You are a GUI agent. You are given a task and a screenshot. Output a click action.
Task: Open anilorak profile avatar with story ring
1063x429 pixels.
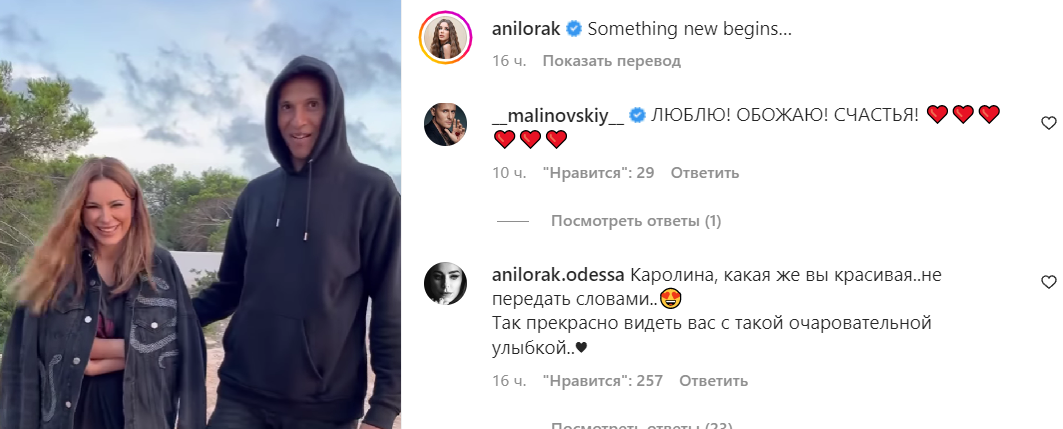click(445, 37)
